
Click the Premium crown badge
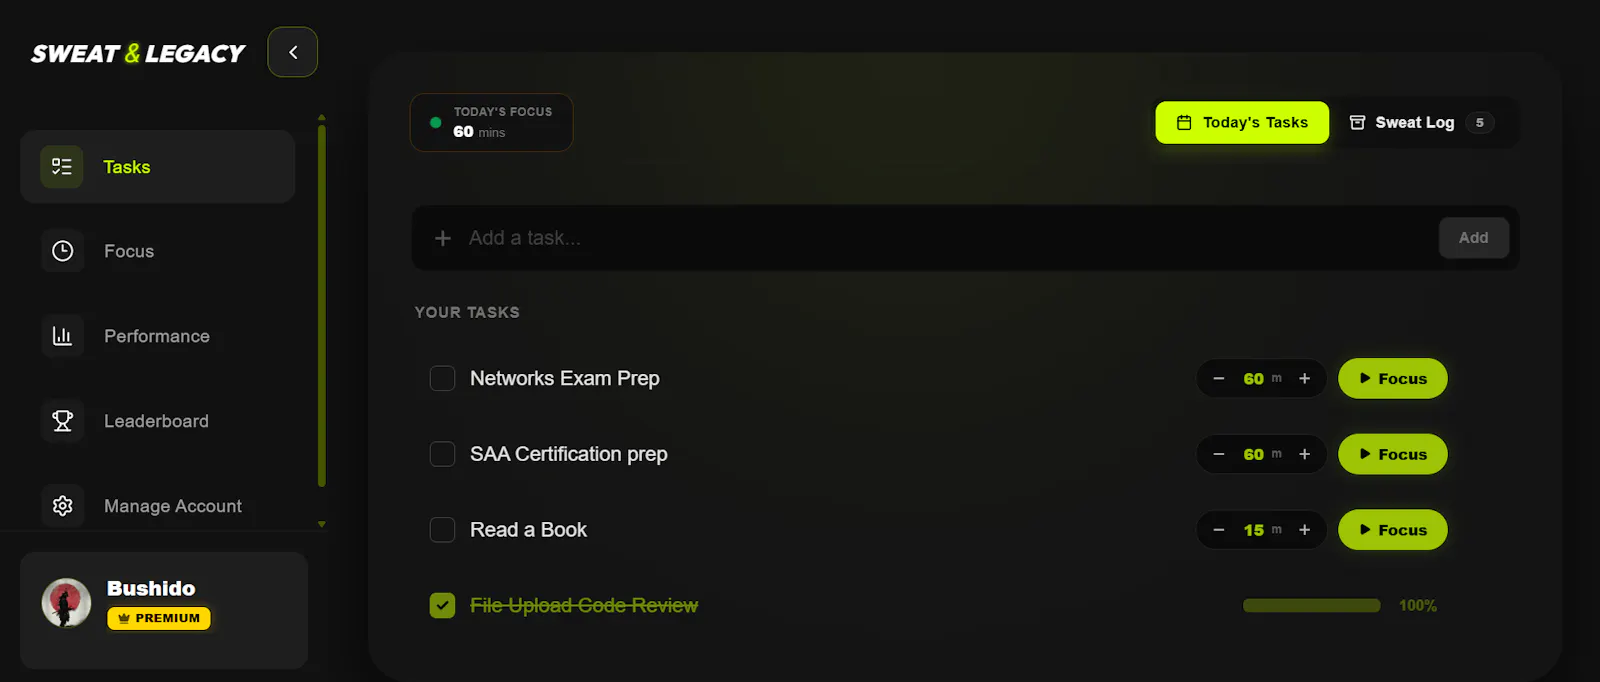pyautogui.click(x=159, y=618)
